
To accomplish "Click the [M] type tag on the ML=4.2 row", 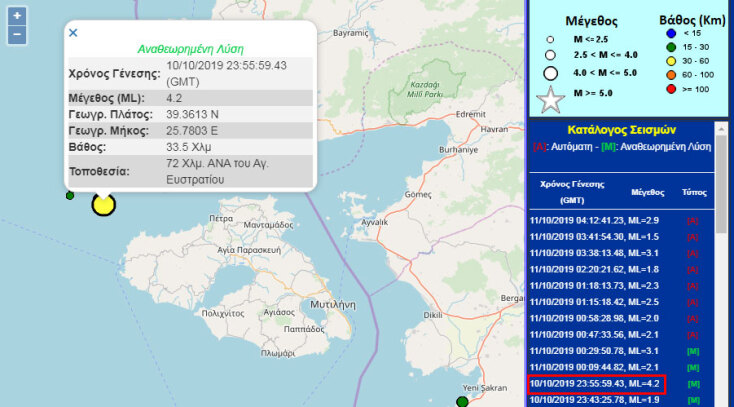I will 693,384.
